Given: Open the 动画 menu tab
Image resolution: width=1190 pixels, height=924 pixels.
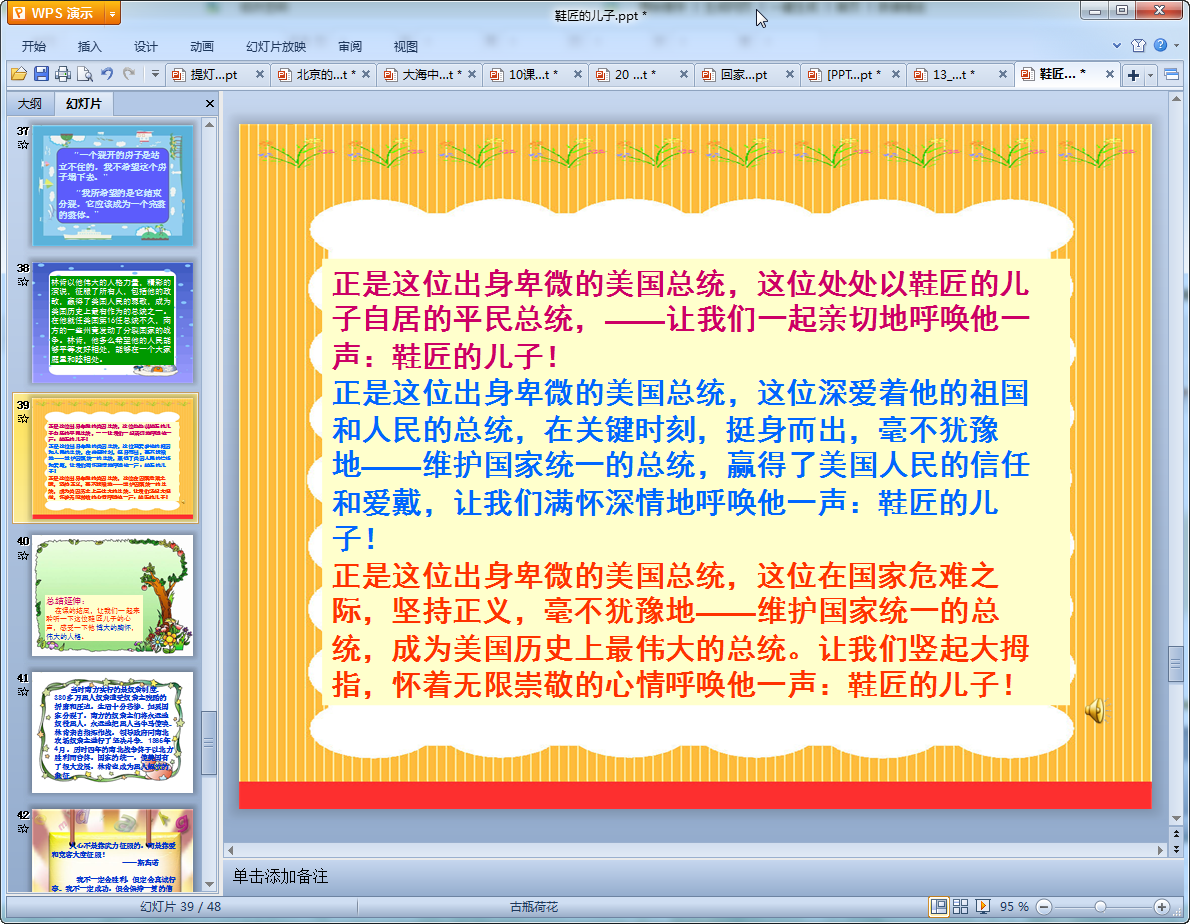Looking at the screenshot, I should (x=202, y=46).
